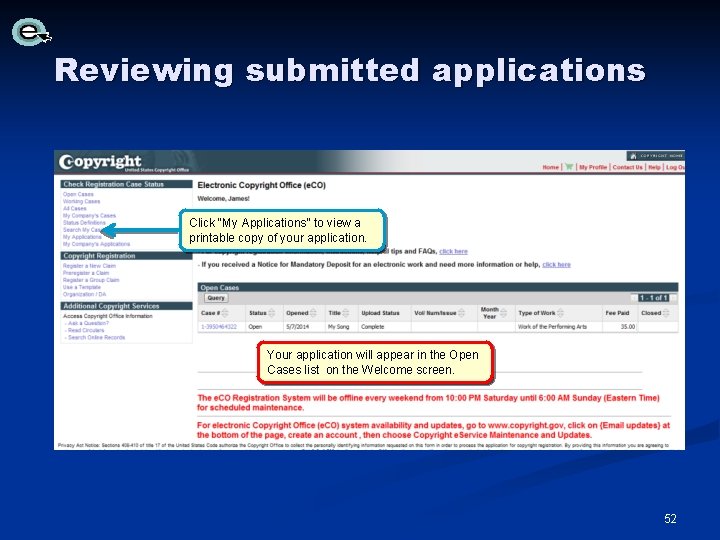
Task: Open case number 1-3950464322
Action: tap(219, 327)
